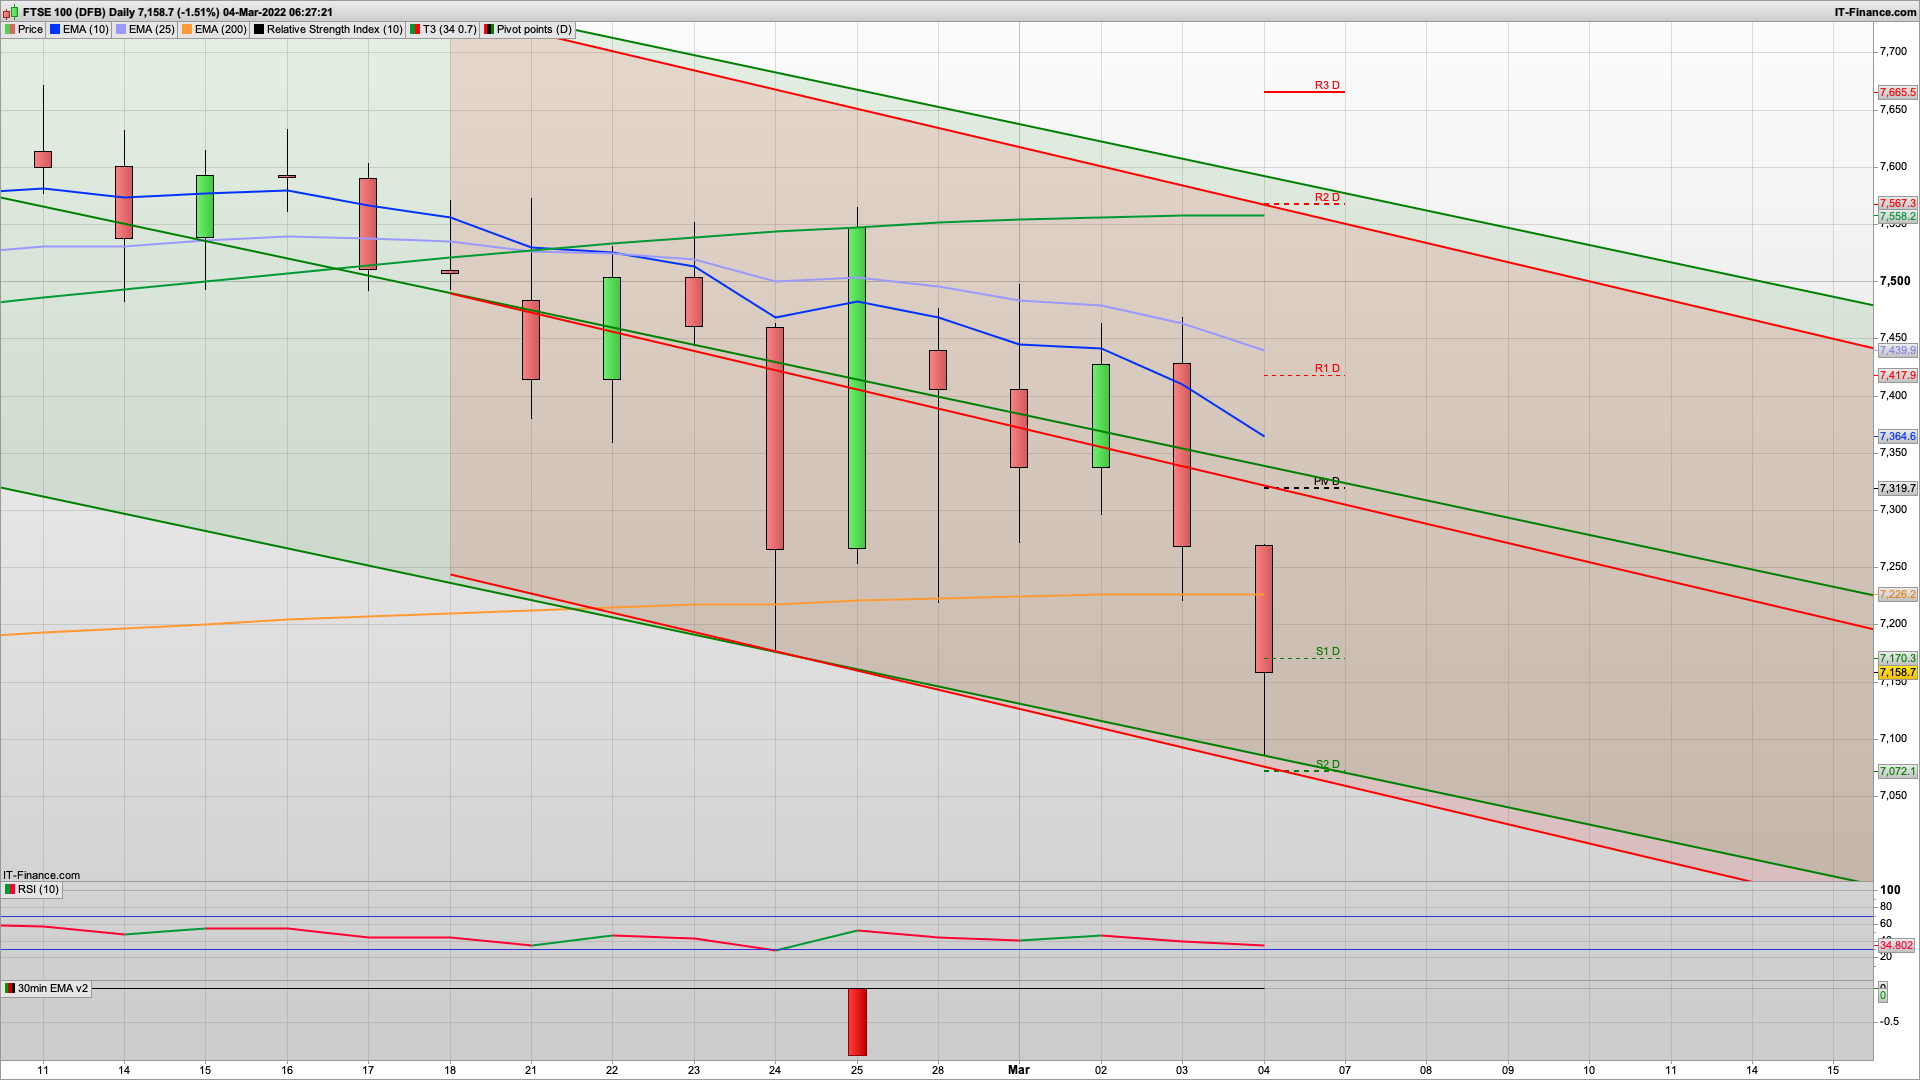Click the 7,700 price axis label
This screenshot has width=1920, height=1080.
[x=1892, y=51]
